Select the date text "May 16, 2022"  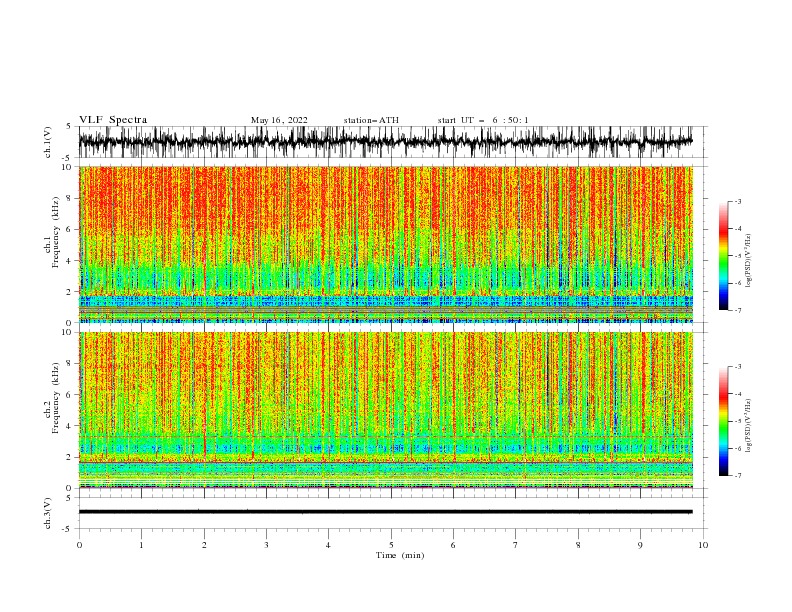click(279, 120)
